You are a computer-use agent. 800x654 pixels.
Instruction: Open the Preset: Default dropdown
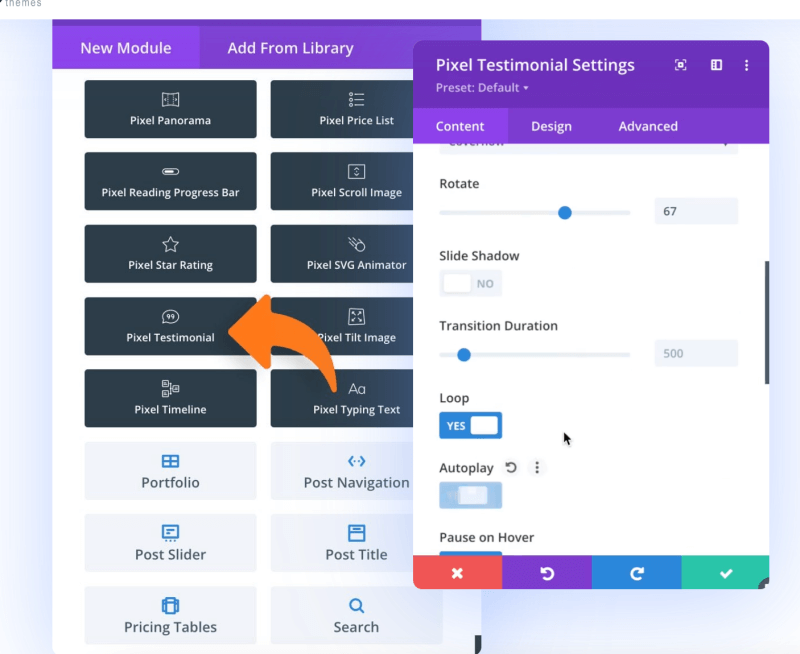coord(482,88)
